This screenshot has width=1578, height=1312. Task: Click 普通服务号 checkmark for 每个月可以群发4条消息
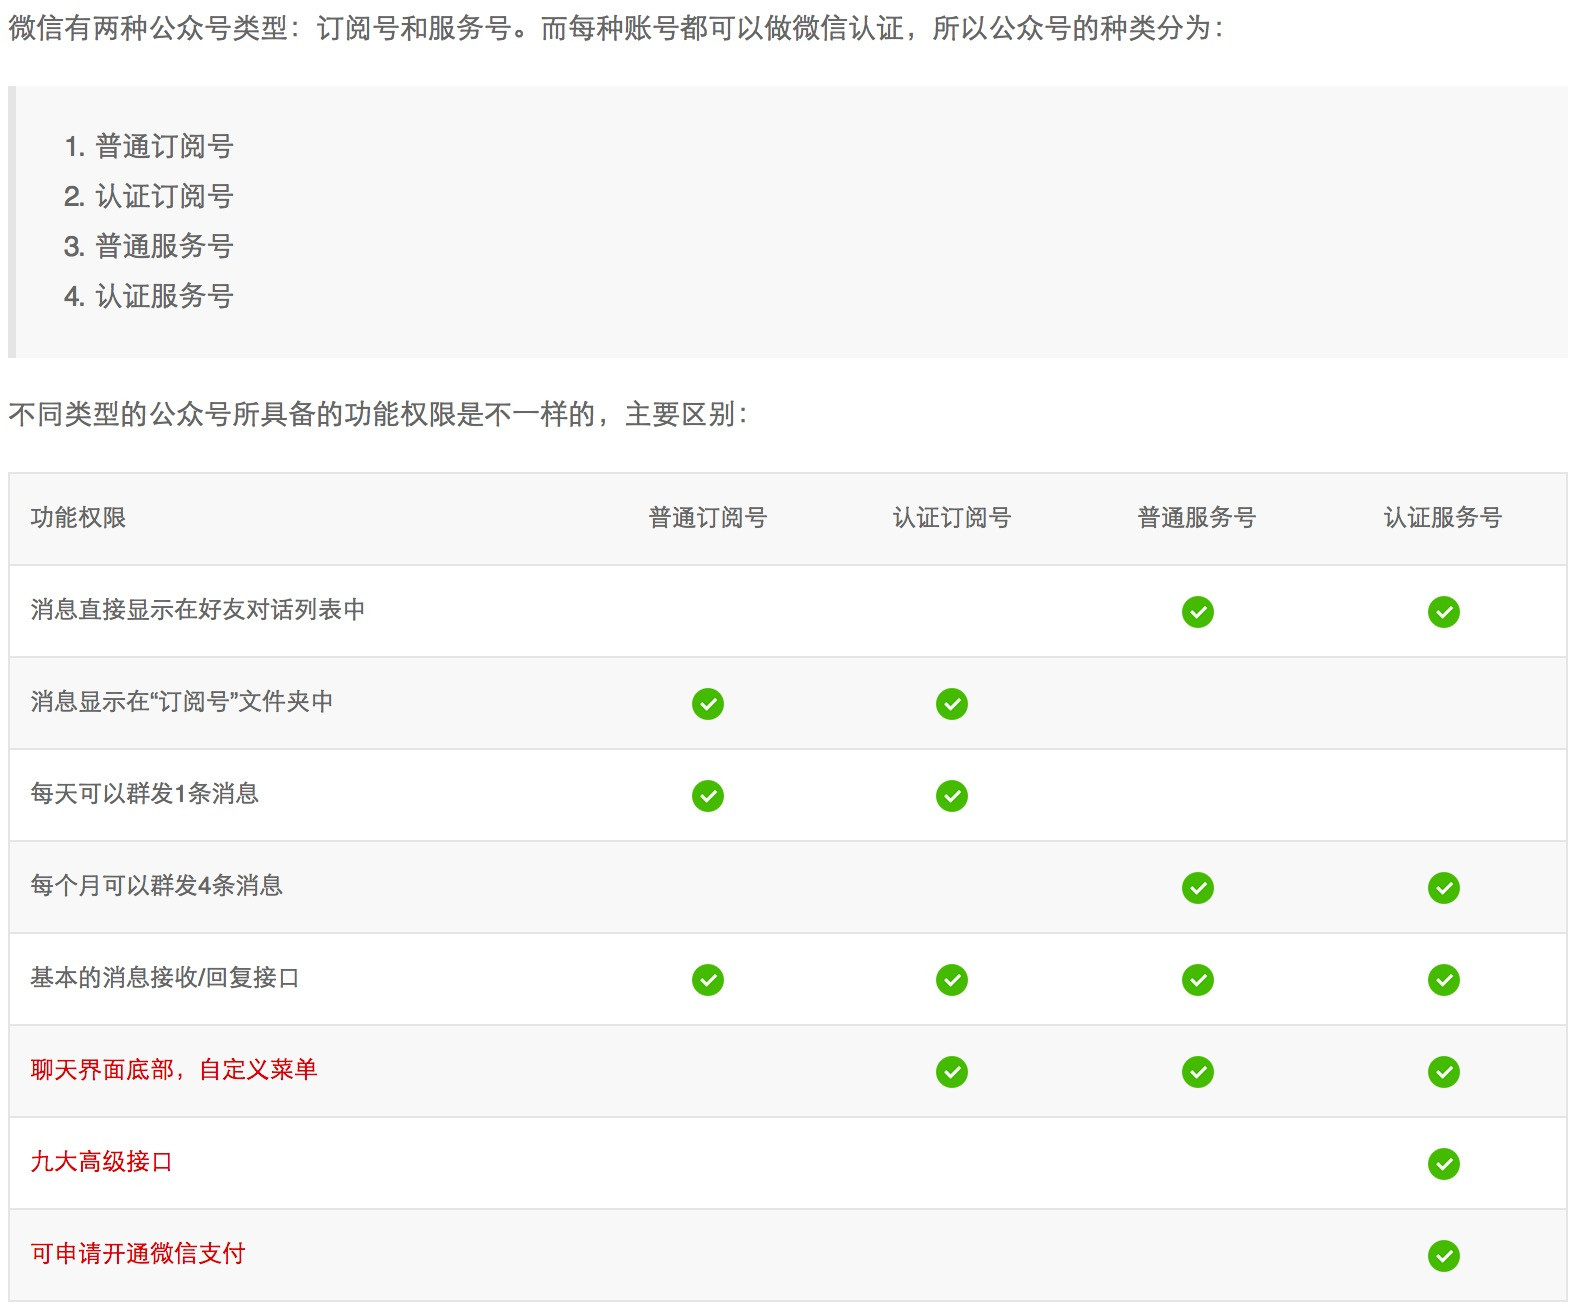1197,888
